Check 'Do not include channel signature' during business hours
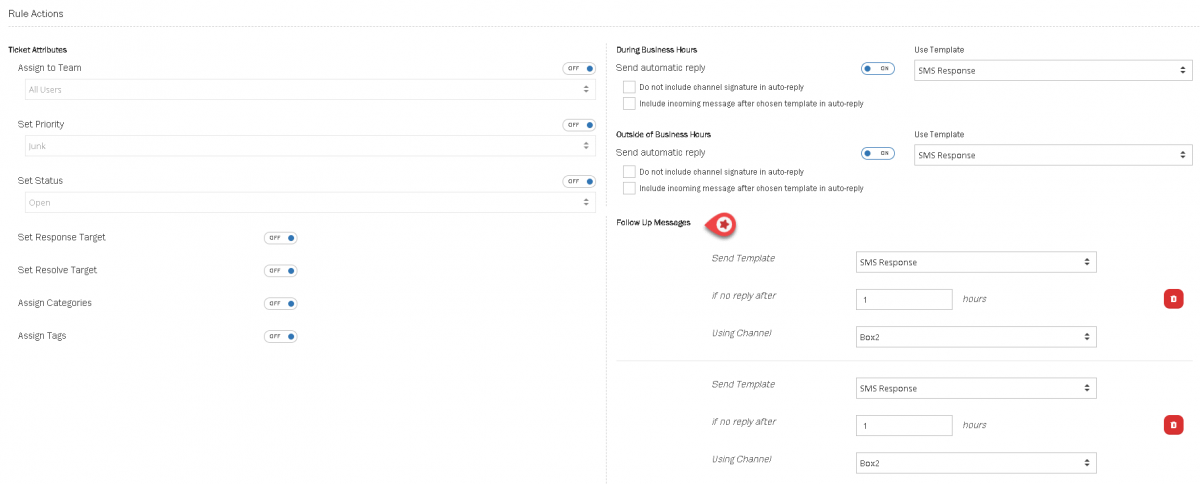This screenshot has height=484, width=1200. [629, 87]
